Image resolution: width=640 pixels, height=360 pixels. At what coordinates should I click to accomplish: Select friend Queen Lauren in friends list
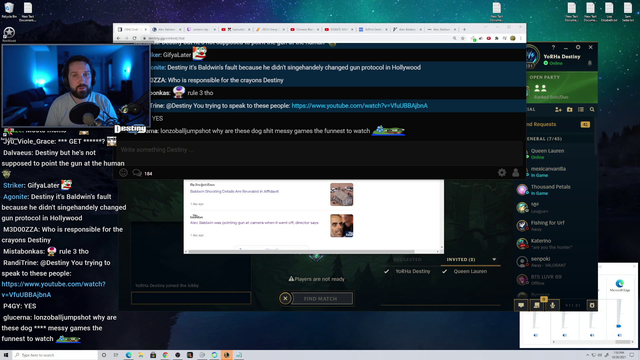pos(556,153)
